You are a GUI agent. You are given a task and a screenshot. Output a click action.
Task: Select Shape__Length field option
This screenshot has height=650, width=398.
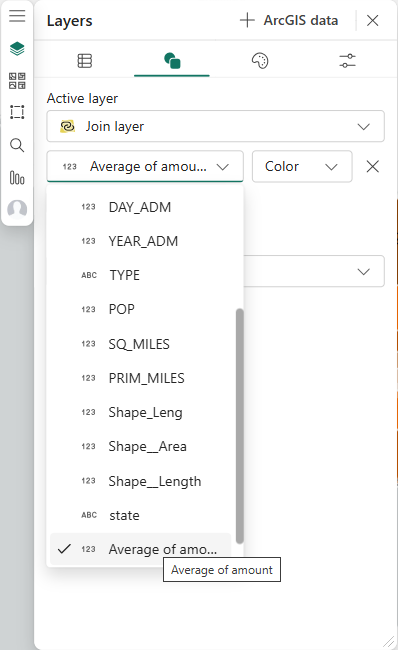[141, 481]
